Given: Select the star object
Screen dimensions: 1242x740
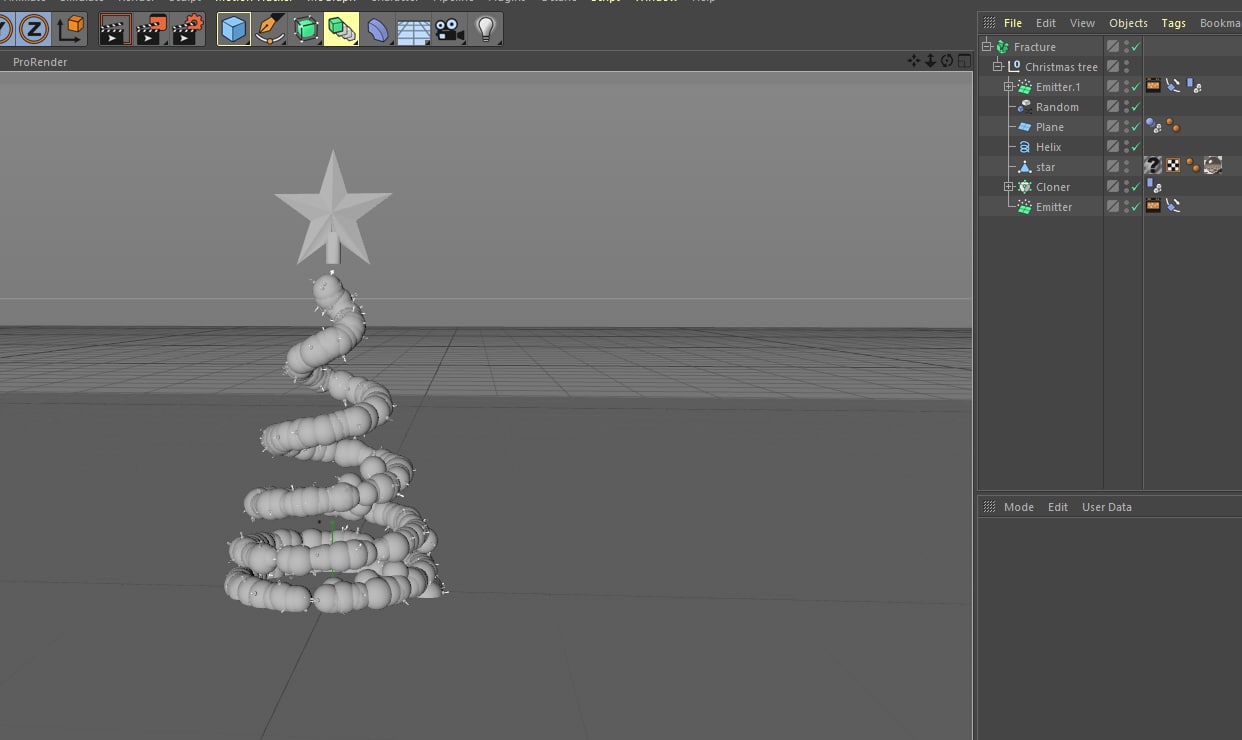Looking at the screenshot, I should coord(1046,167).
